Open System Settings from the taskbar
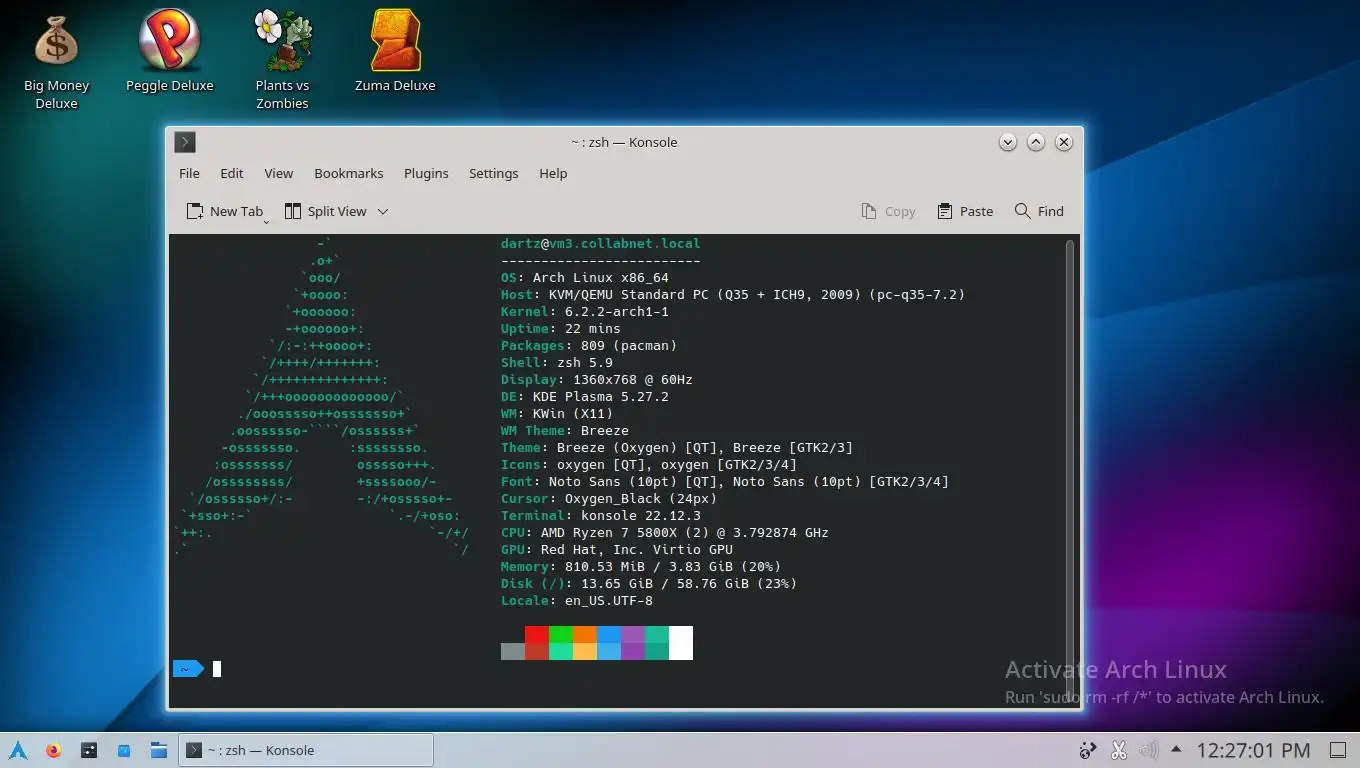 [89, 750]
